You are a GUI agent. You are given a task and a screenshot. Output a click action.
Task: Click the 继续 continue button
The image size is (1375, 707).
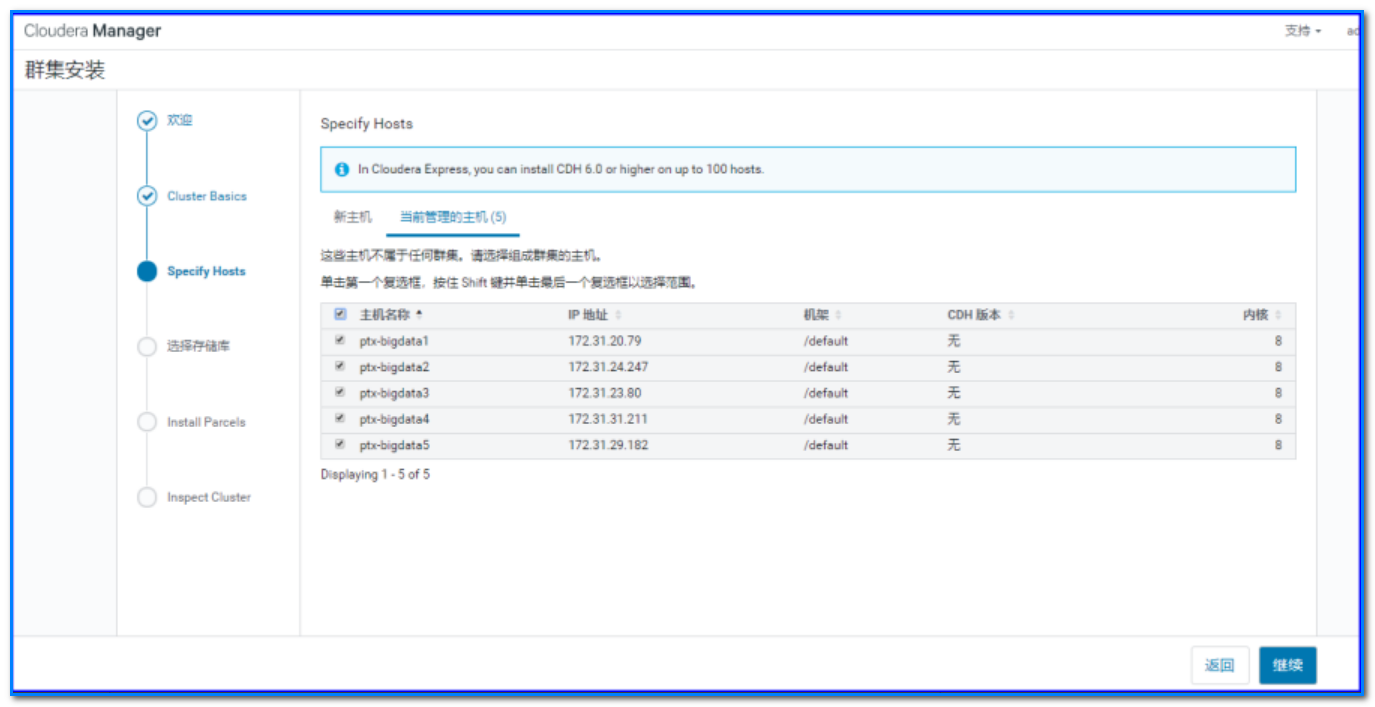(x=1287, y=665)
